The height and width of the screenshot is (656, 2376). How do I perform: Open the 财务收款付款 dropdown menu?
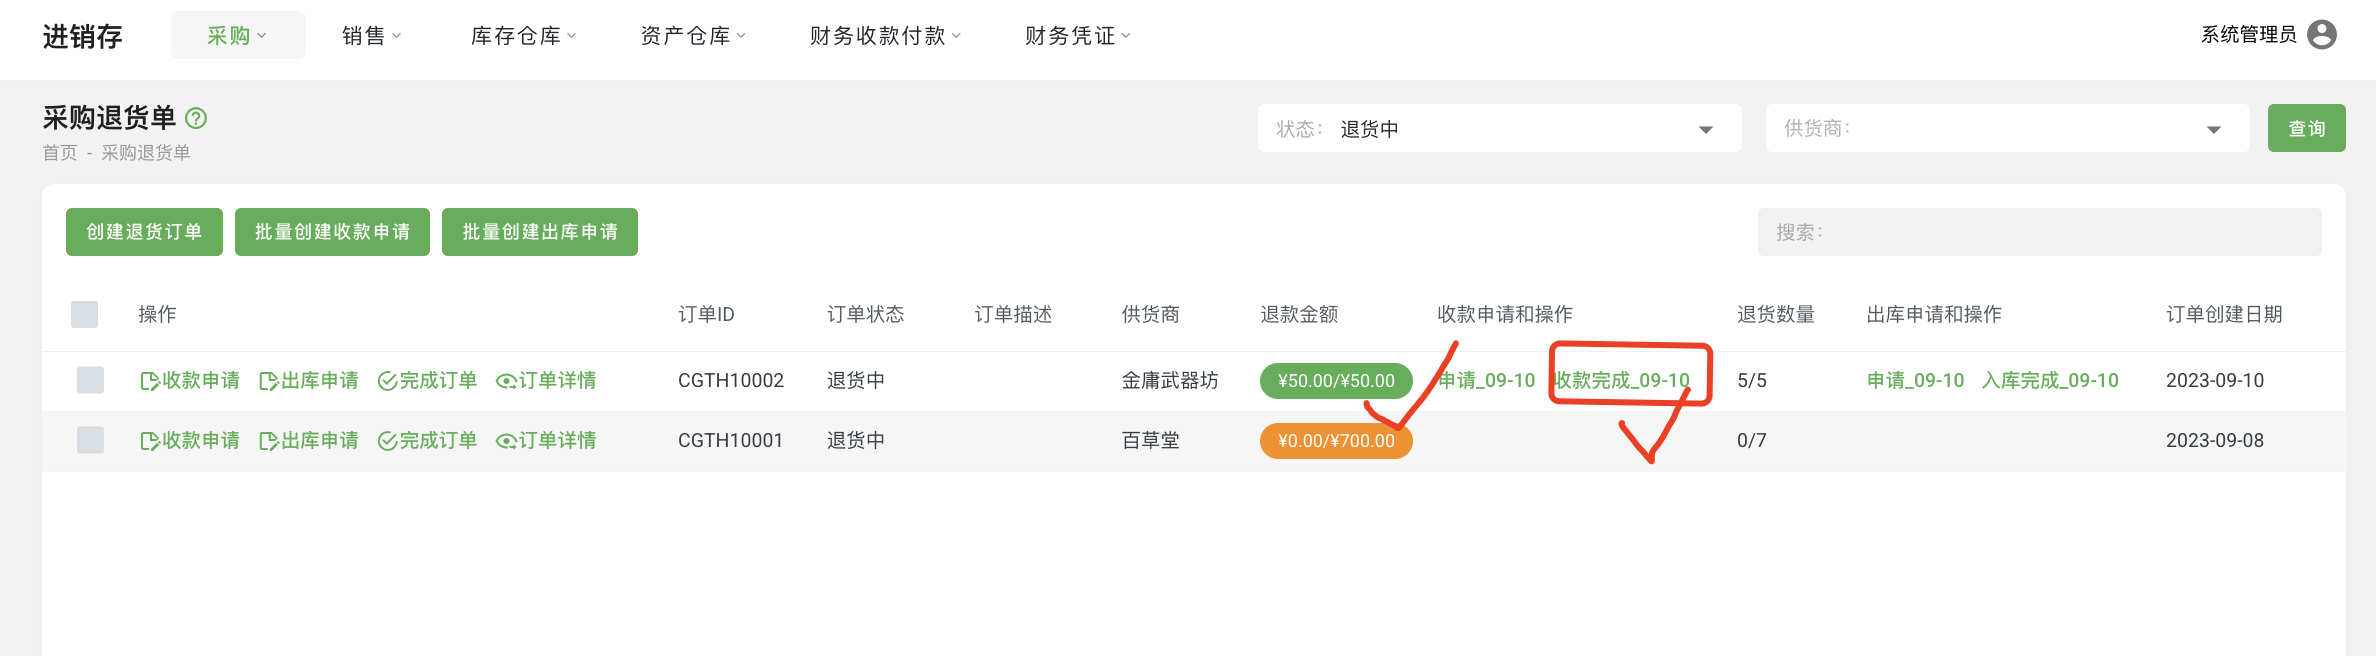(884, 35)
